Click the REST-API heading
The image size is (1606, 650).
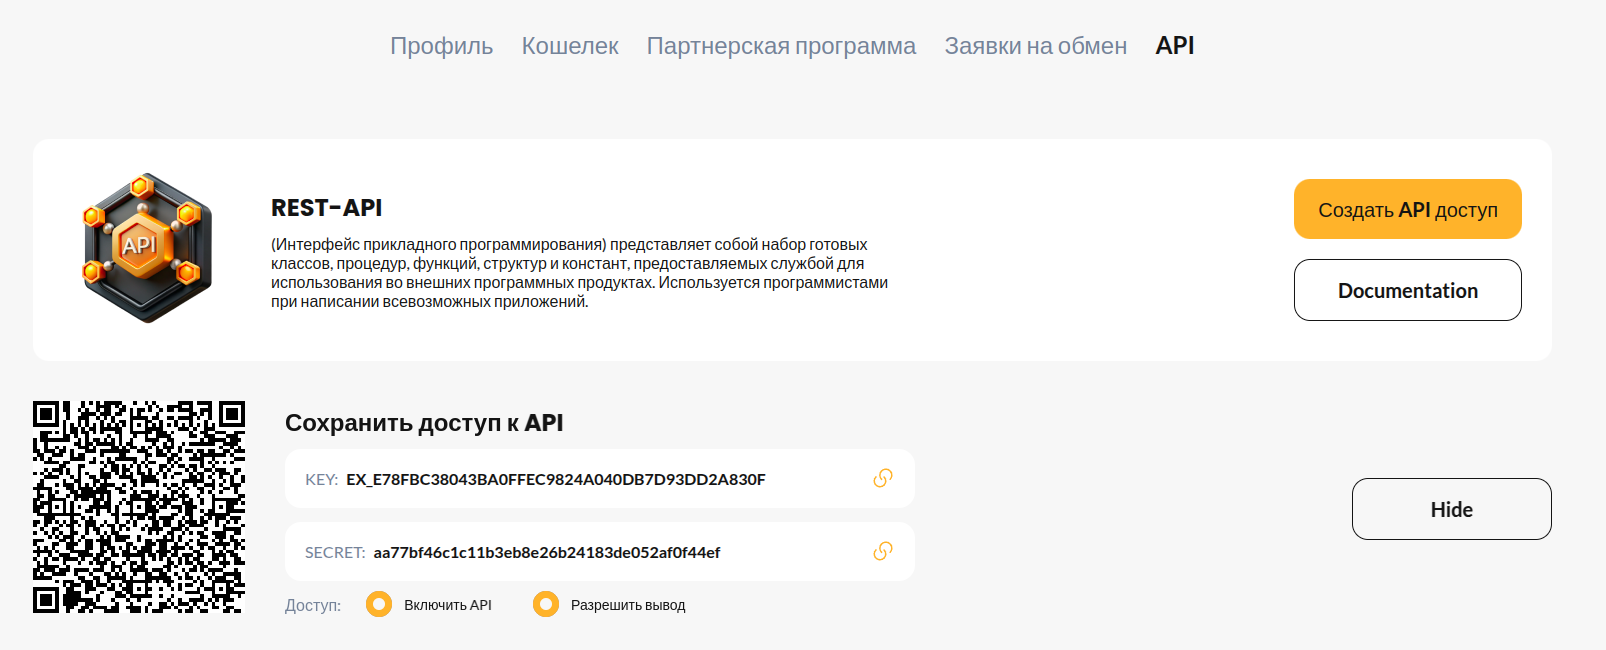[x=327, y=208]
